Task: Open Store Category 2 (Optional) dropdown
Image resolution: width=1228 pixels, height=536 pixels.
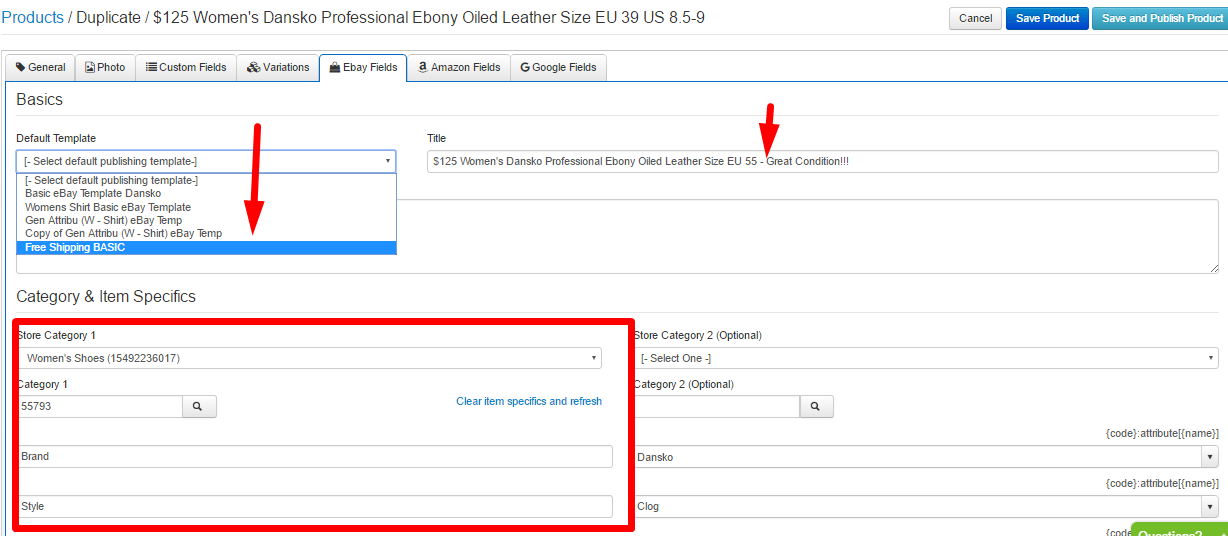Action: pyautogui.click(x=925, y=358)
